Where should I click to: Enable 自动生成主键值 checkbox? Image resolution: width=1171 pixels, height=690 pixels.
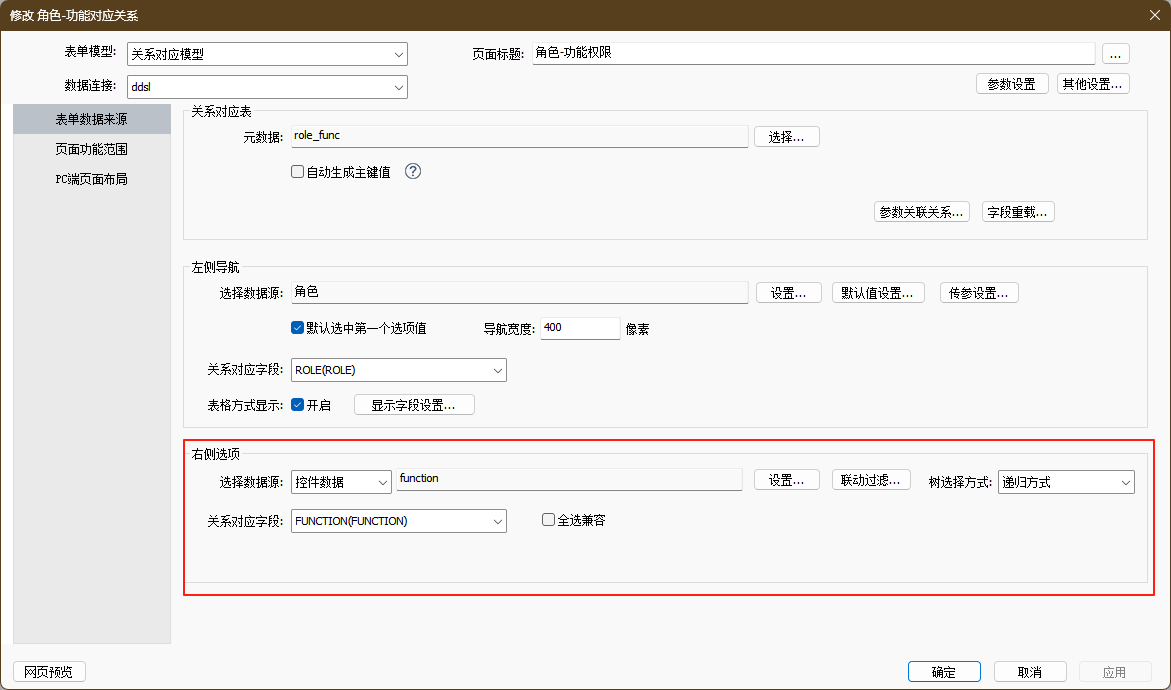point(297,172)
